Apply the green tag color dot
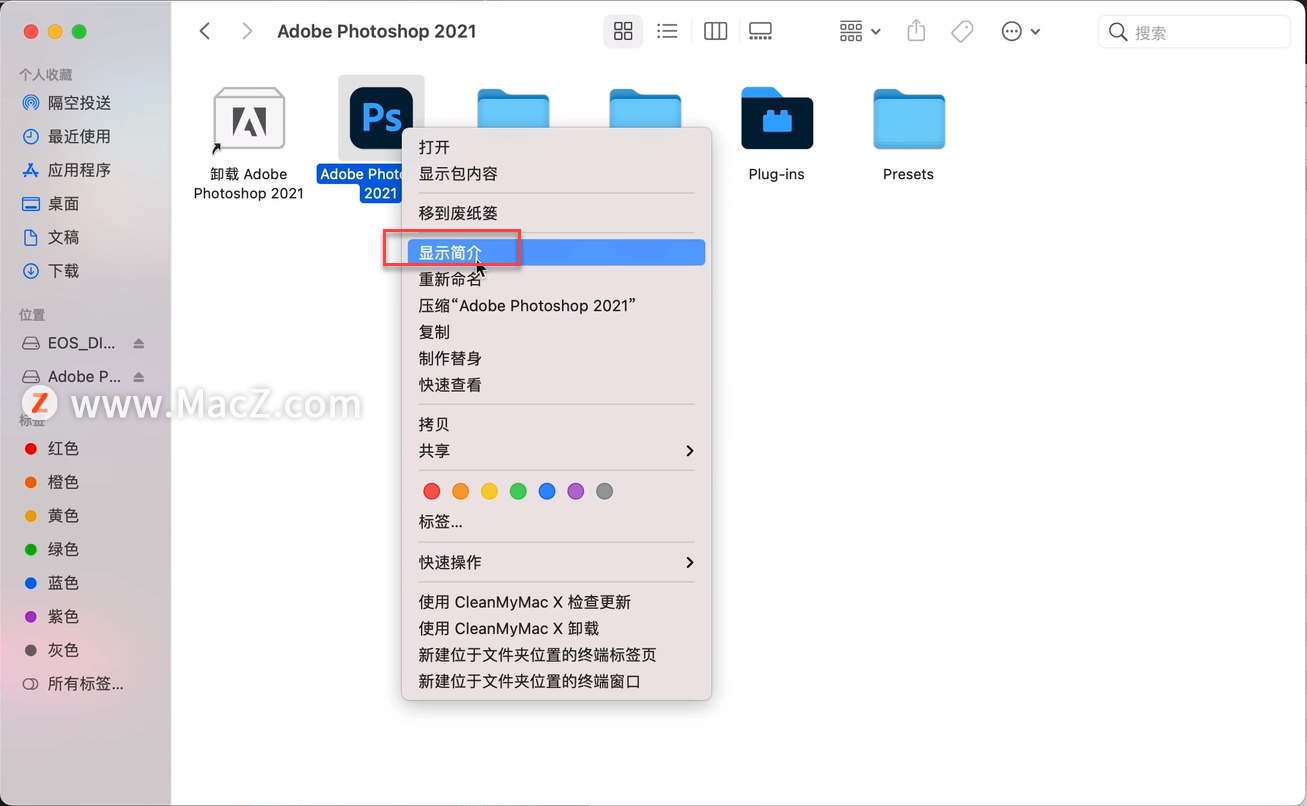 click(518, 491)
